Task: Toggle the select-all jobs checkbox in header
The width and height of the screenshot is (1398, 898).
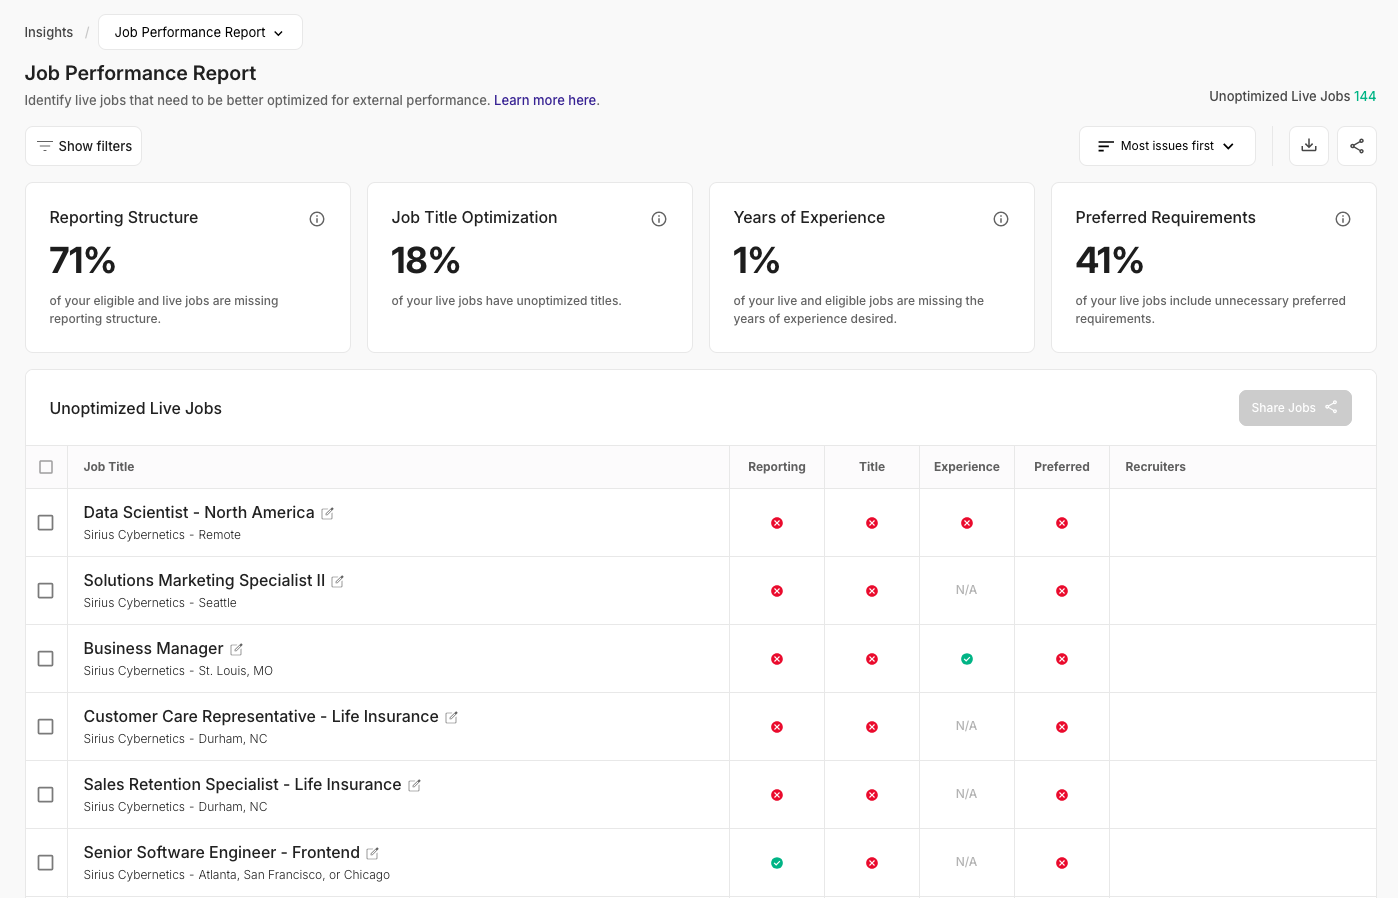Action: (x=46, y=467)
